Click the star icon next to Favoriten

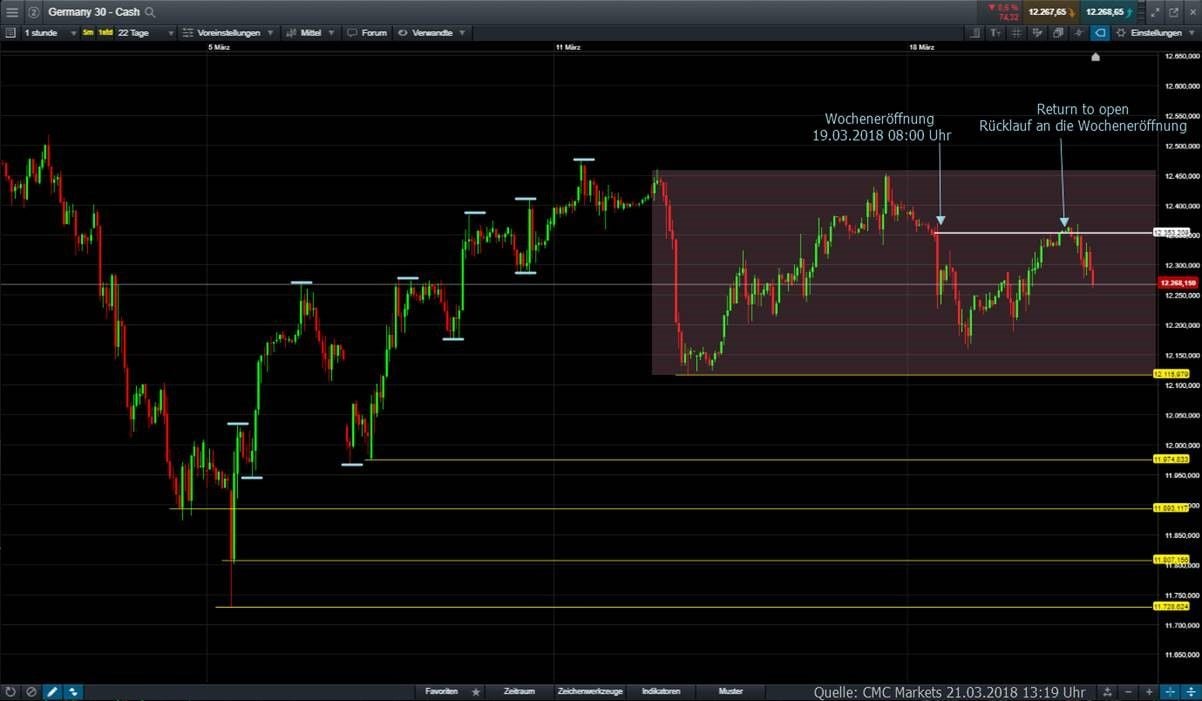(x=476, y=691)
